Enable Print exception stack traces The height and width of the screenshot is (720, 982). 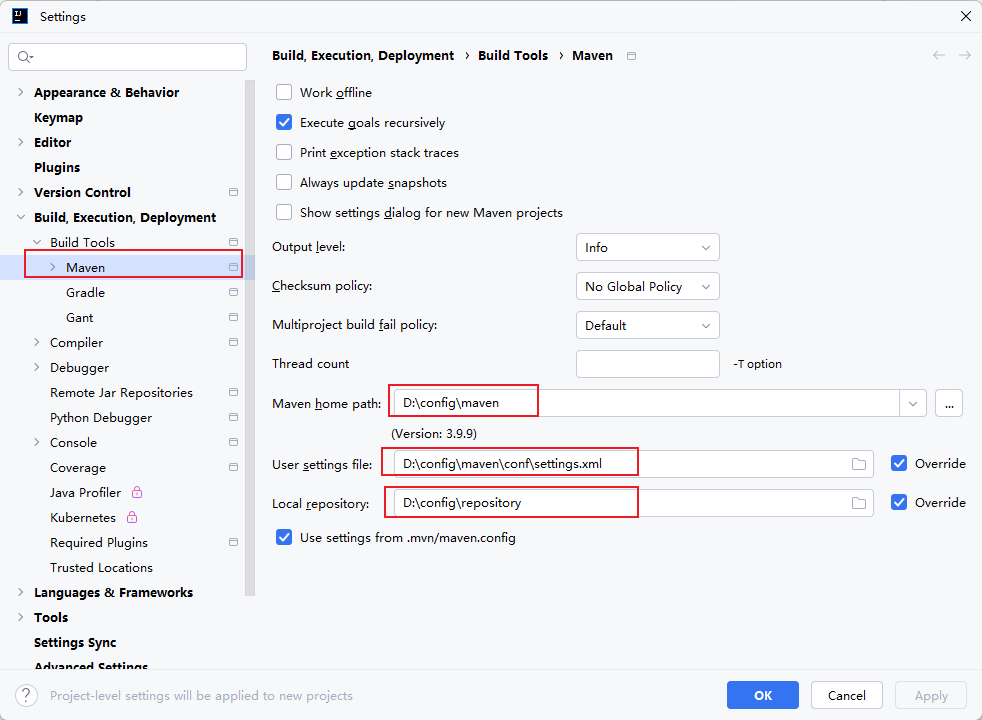click(x=284, y=153)
